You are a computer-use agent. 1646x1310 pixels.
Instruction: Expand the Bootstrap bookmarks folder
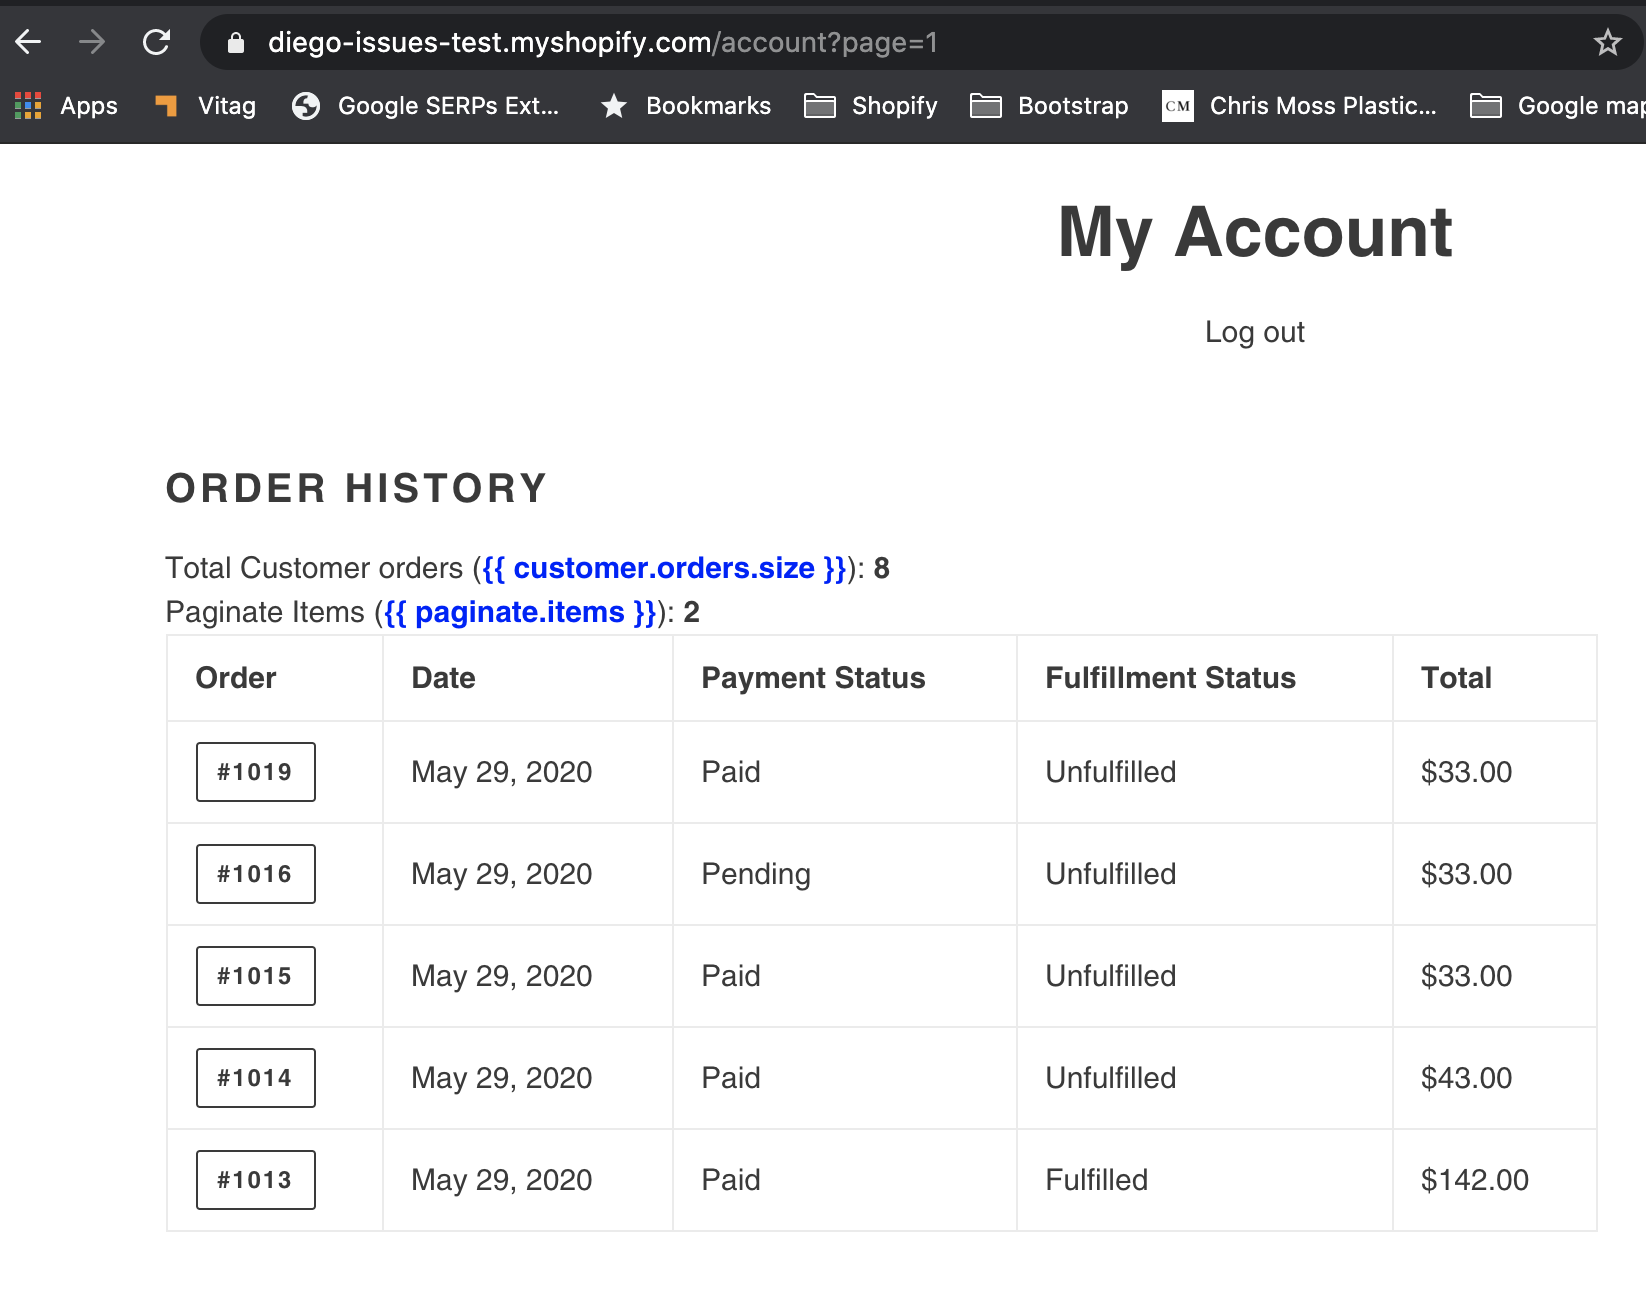point(1049,106)
